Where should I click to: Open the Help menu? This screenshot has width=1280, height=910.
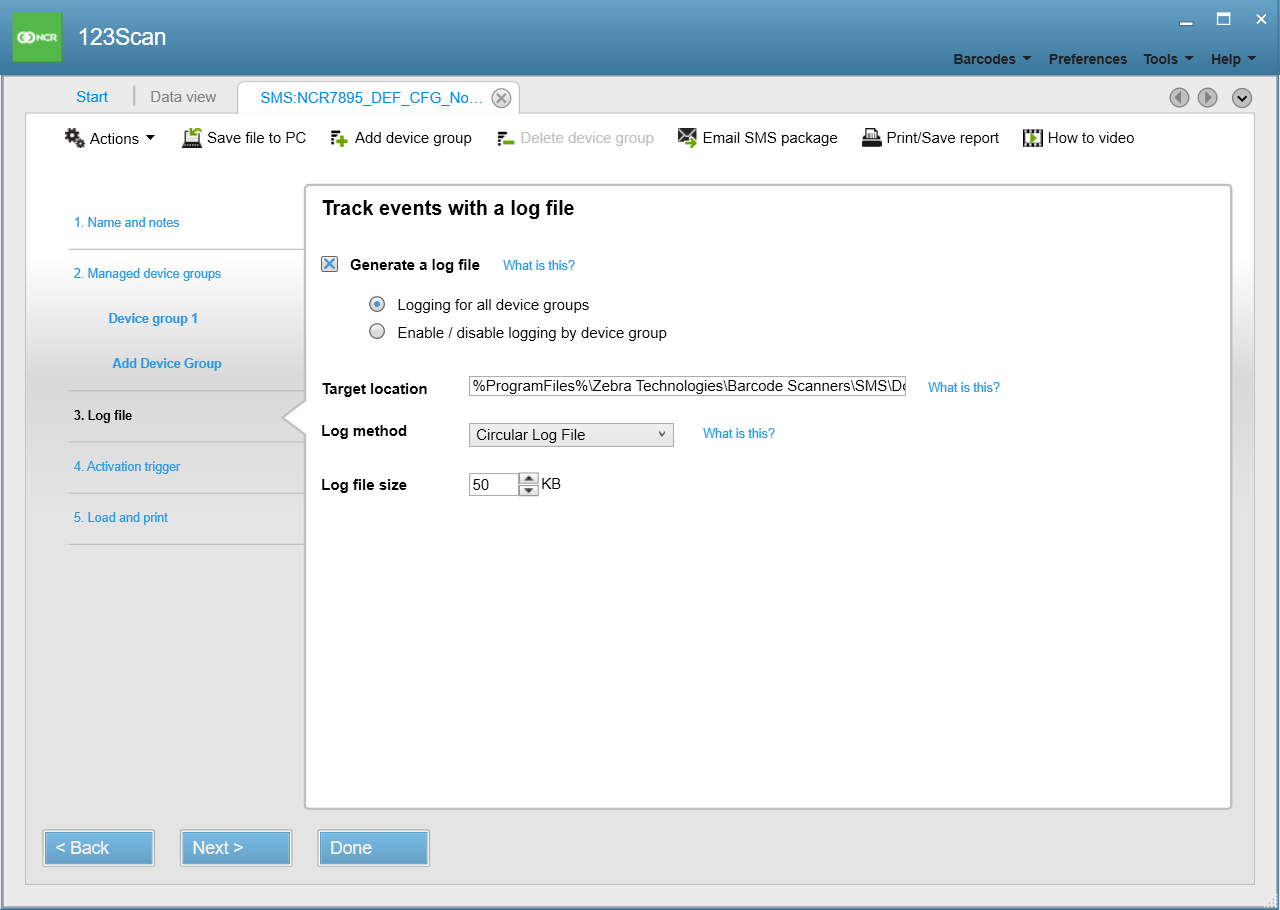coord(1233,59)
